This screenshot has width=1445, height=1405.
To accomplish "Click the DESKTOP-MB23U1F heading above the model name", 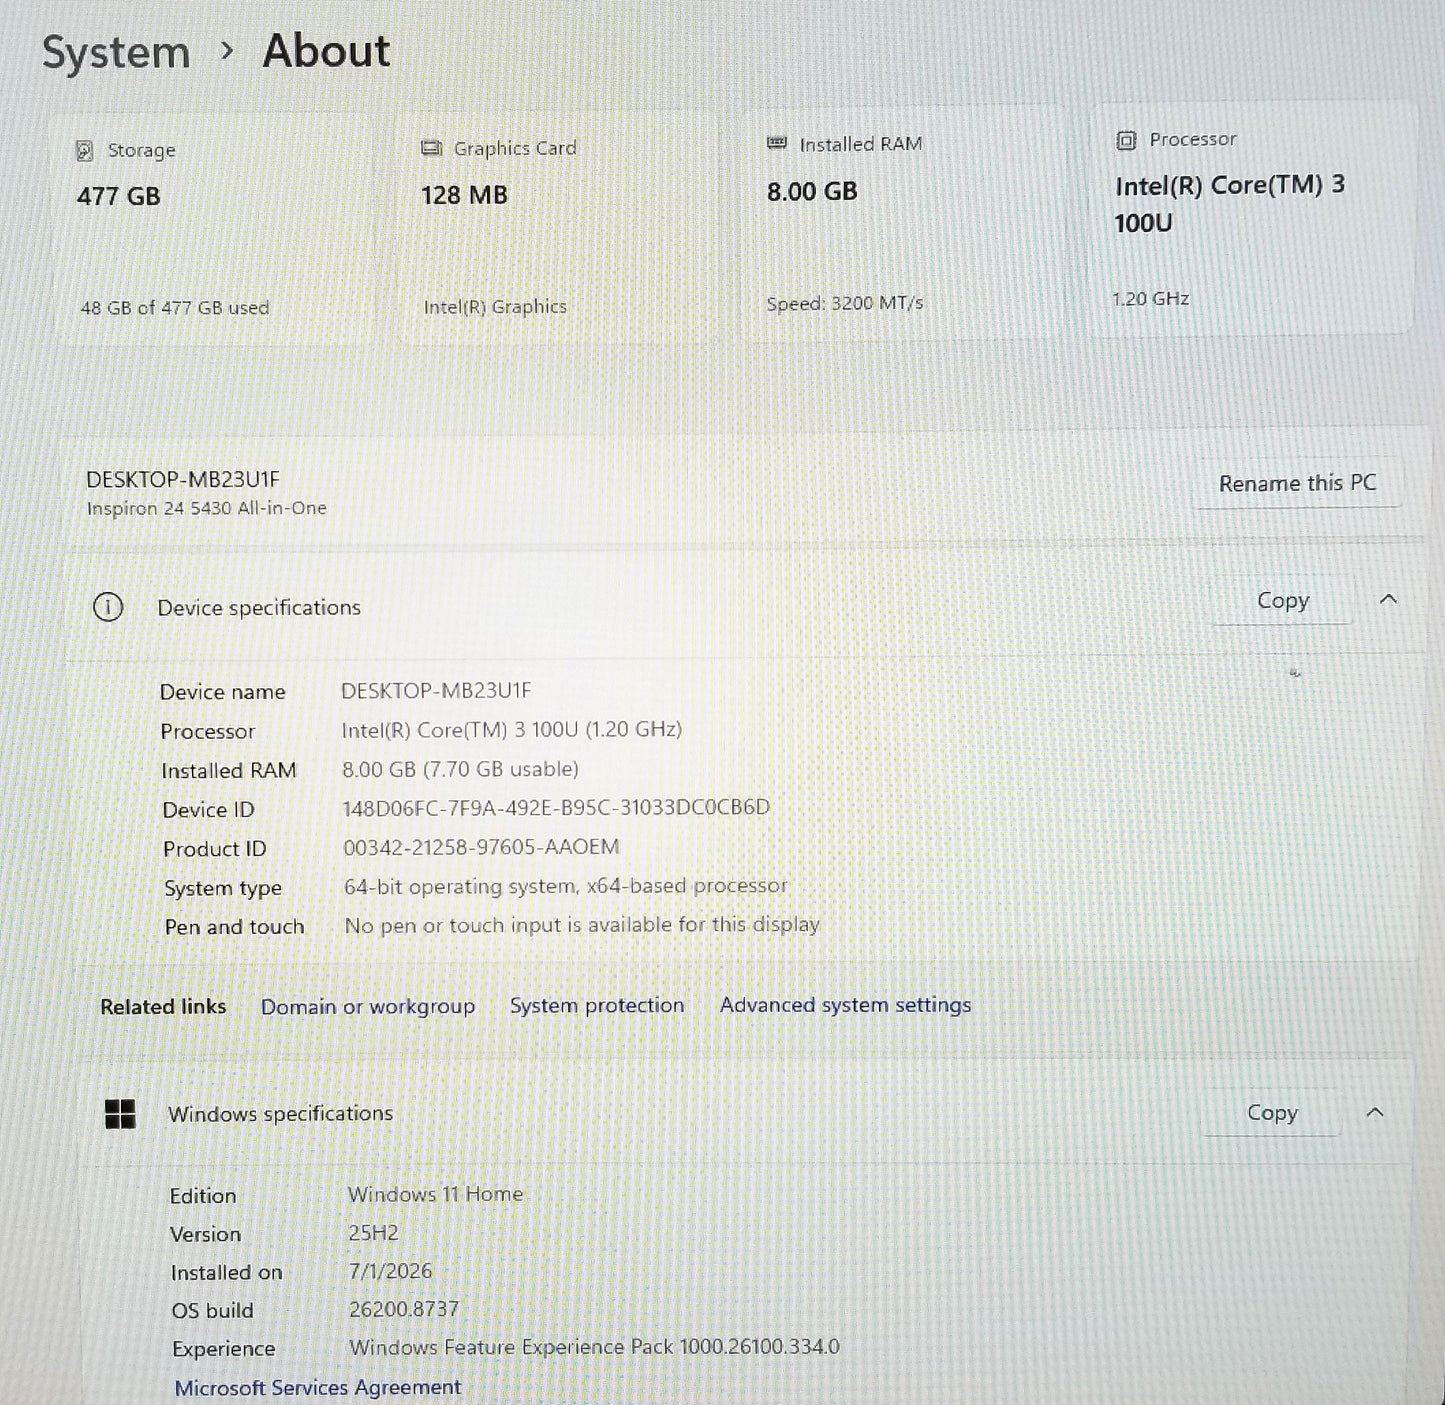I will [x=183, y=479].
